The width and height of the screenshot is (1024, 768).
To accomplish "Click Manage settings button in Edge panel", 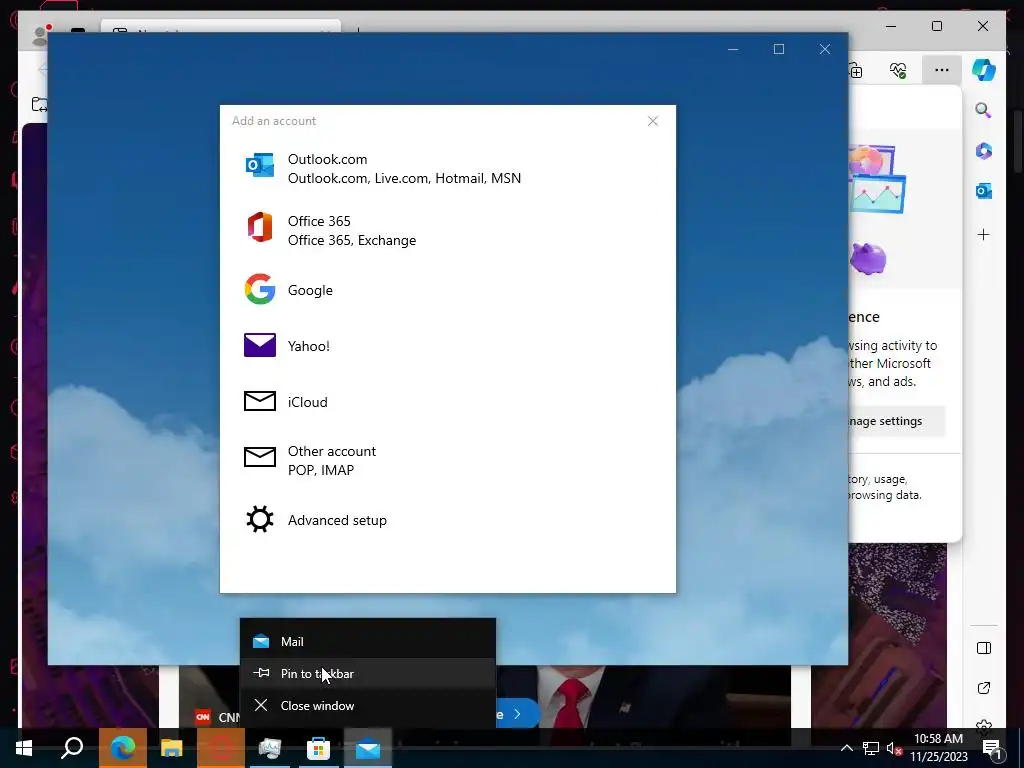I will coord(897,421).
